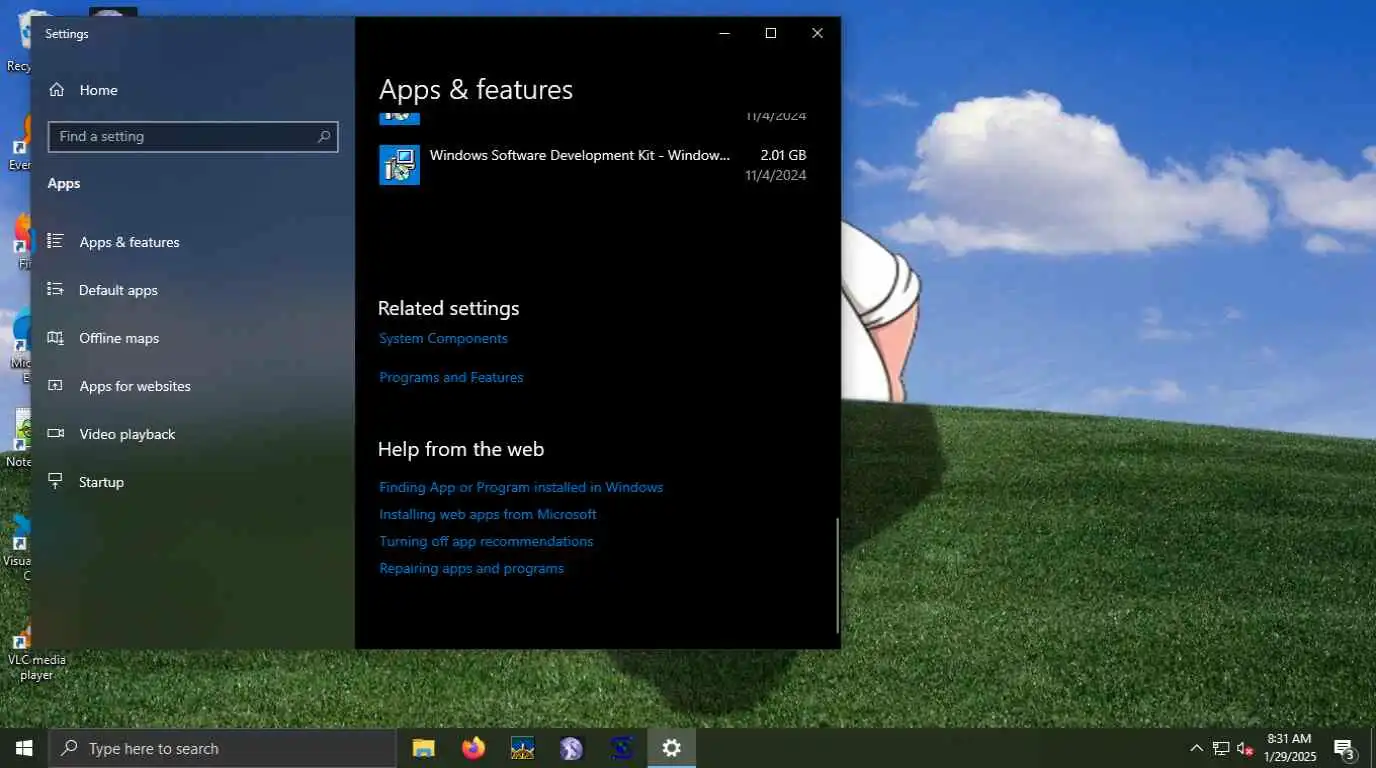Click the taskbar clock showing 8:31 AM
This screenshot has height=768, width=1376.
1289,748
